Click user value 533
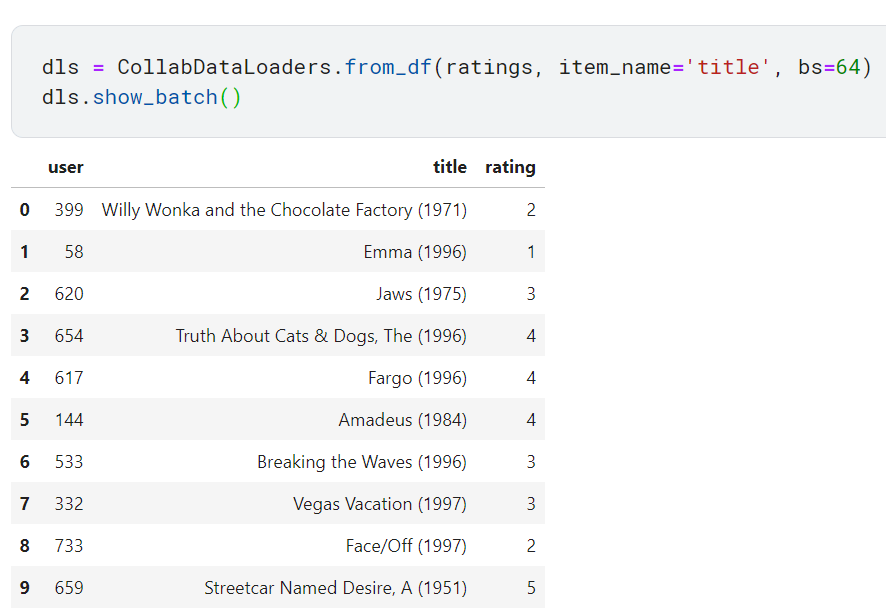The height and width of the screenshot is (613, 886). point(69,462)
